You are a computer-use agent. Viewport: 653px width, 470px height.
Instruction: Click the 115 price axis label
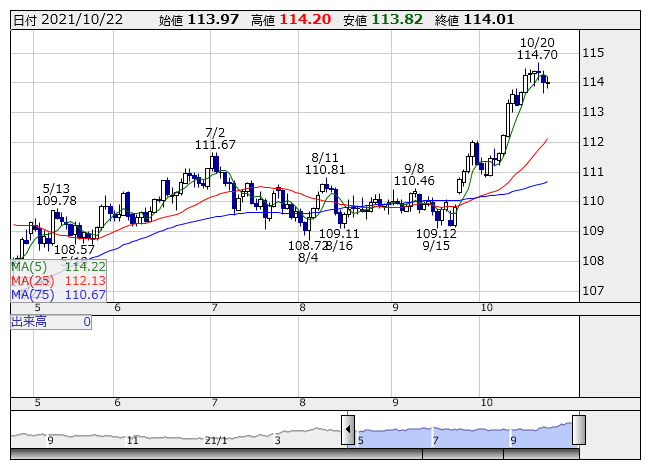click(x=593, y=53)
